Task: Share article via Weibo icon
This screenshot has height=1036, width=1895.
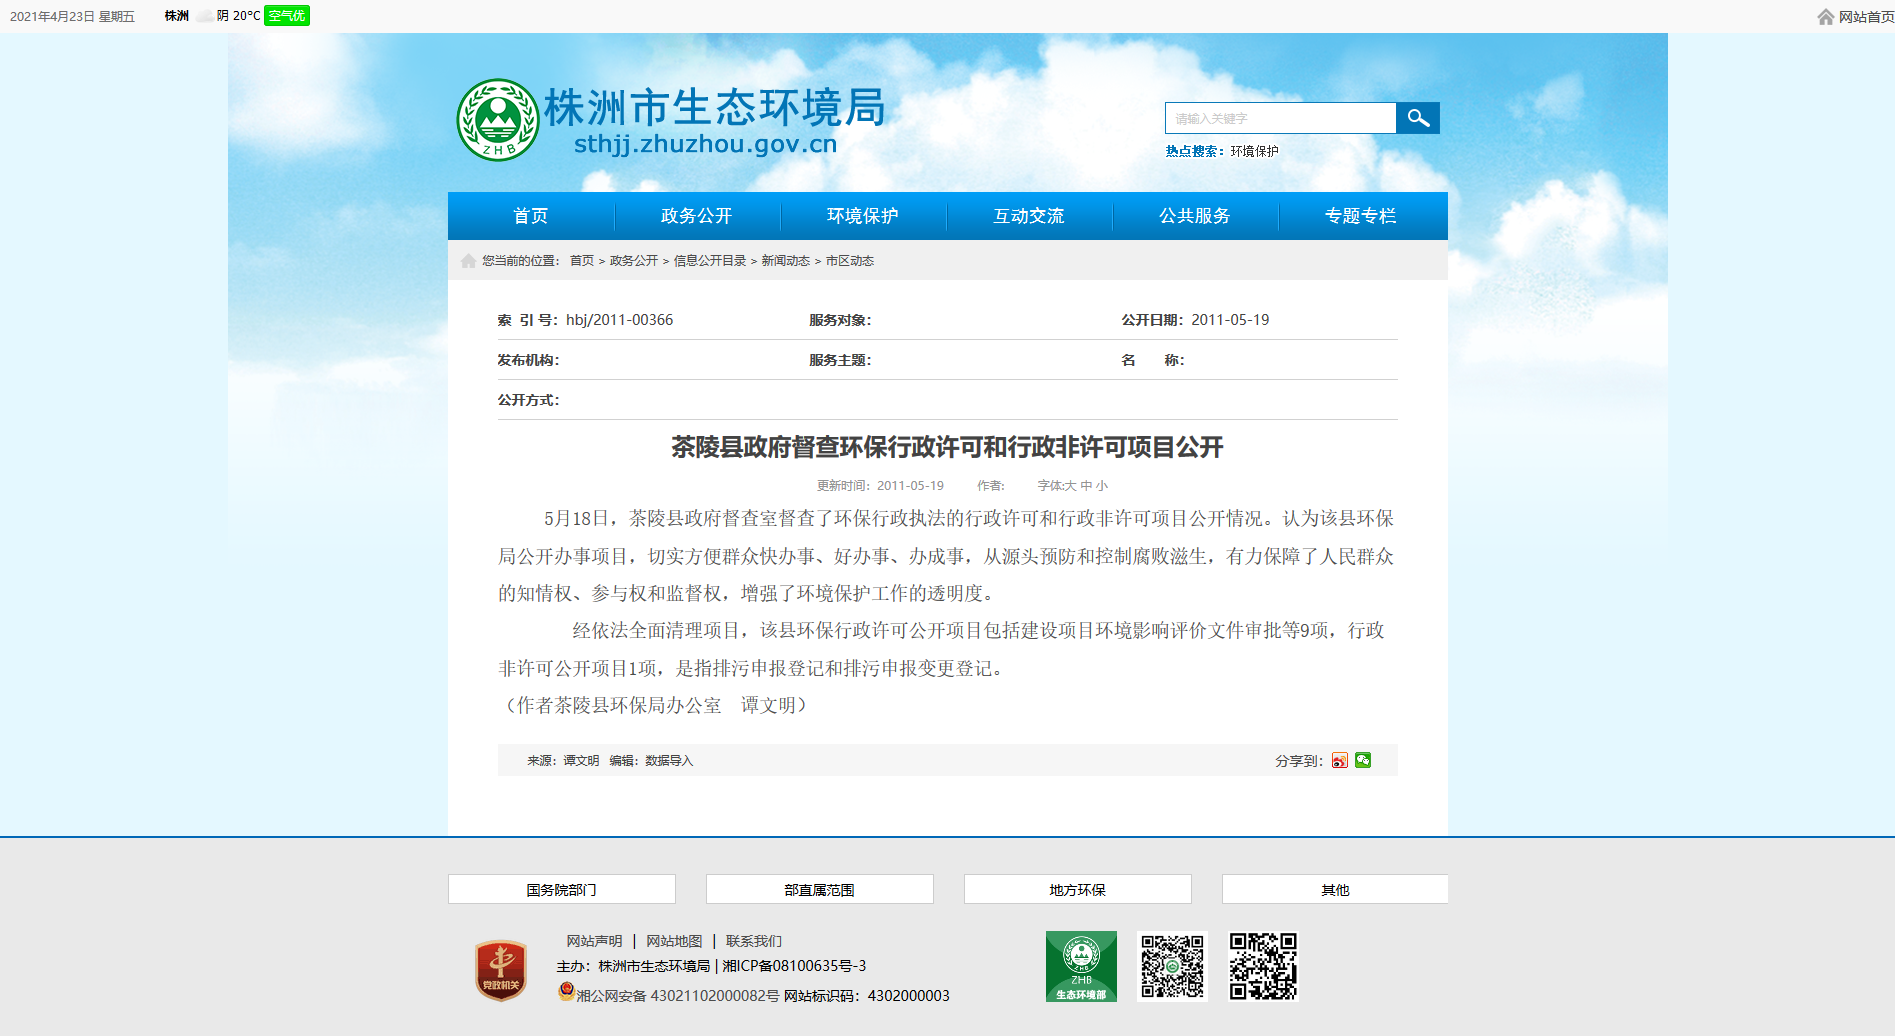Action: coord(1339,760)
